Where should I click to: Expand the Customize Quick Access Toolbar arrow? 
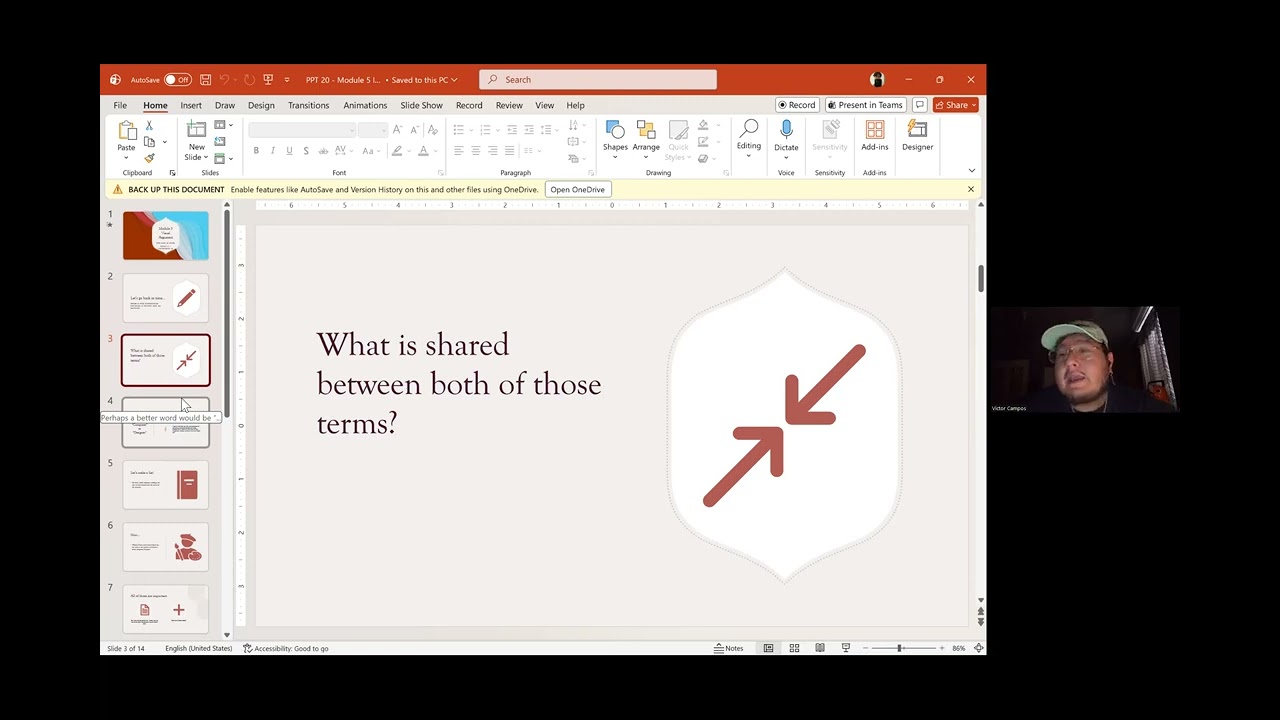click(x=287, y=80)
